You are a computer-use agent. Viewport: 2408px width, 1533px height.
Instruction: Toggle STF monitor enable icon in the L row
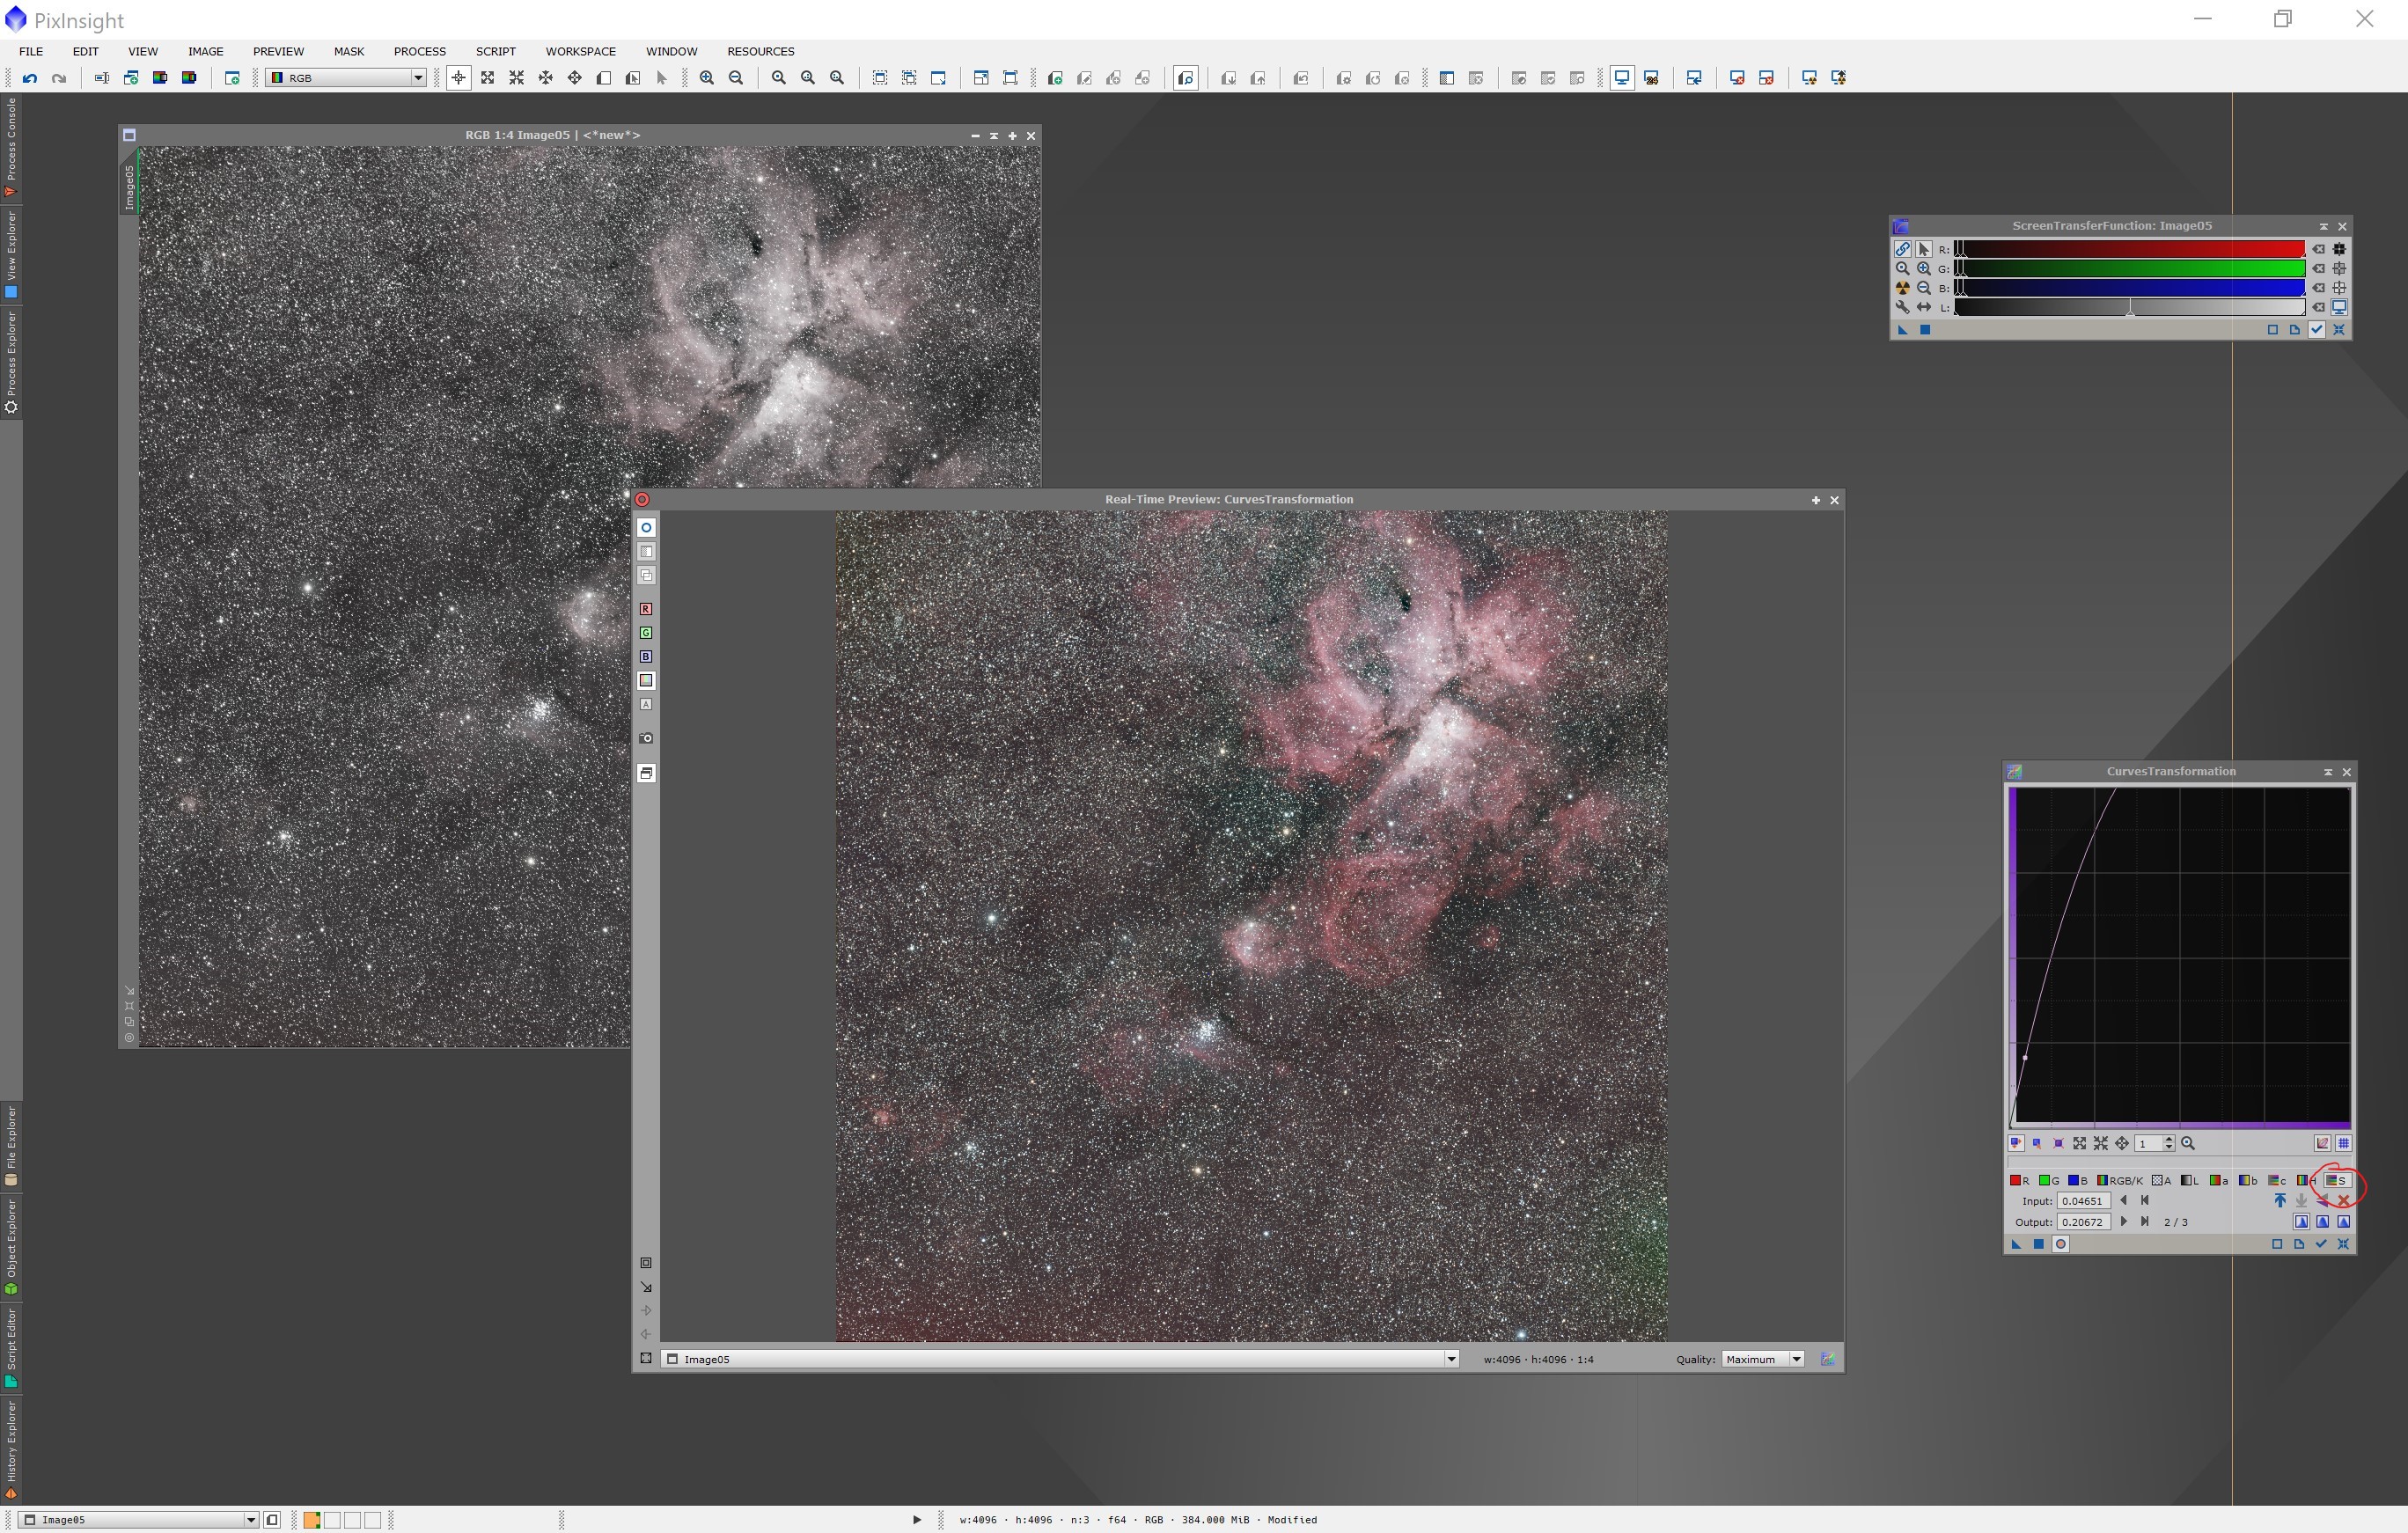click(x=2339, y=308)
